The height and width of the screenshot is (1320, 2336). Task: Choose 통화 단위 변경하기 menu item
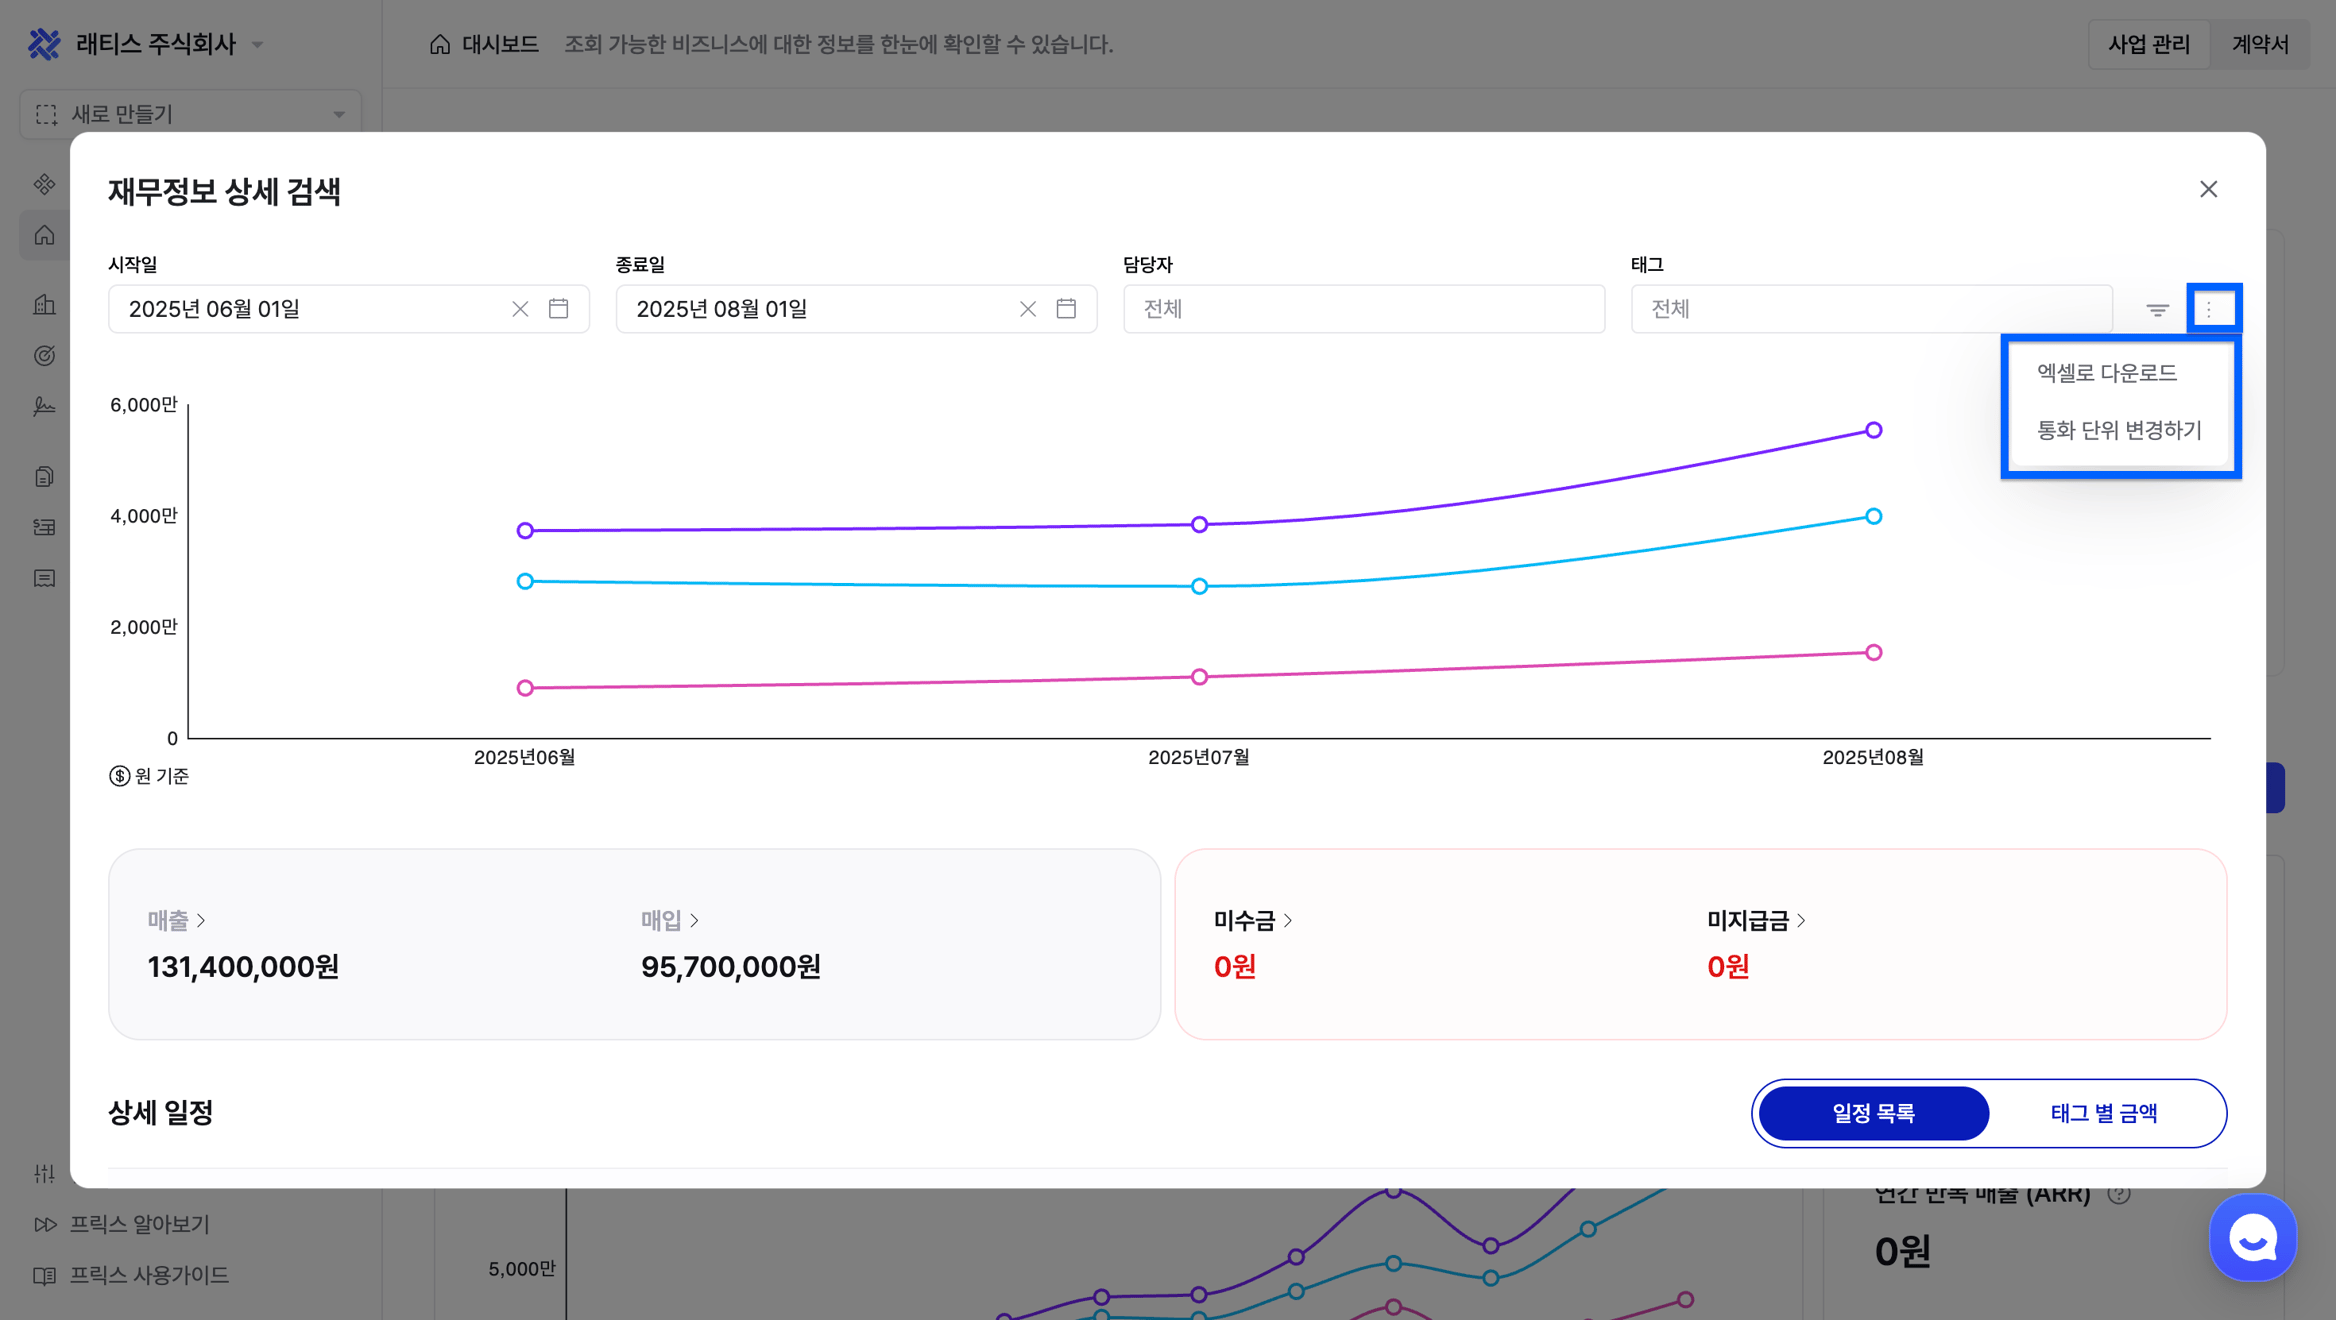[x=2118, y=430]
